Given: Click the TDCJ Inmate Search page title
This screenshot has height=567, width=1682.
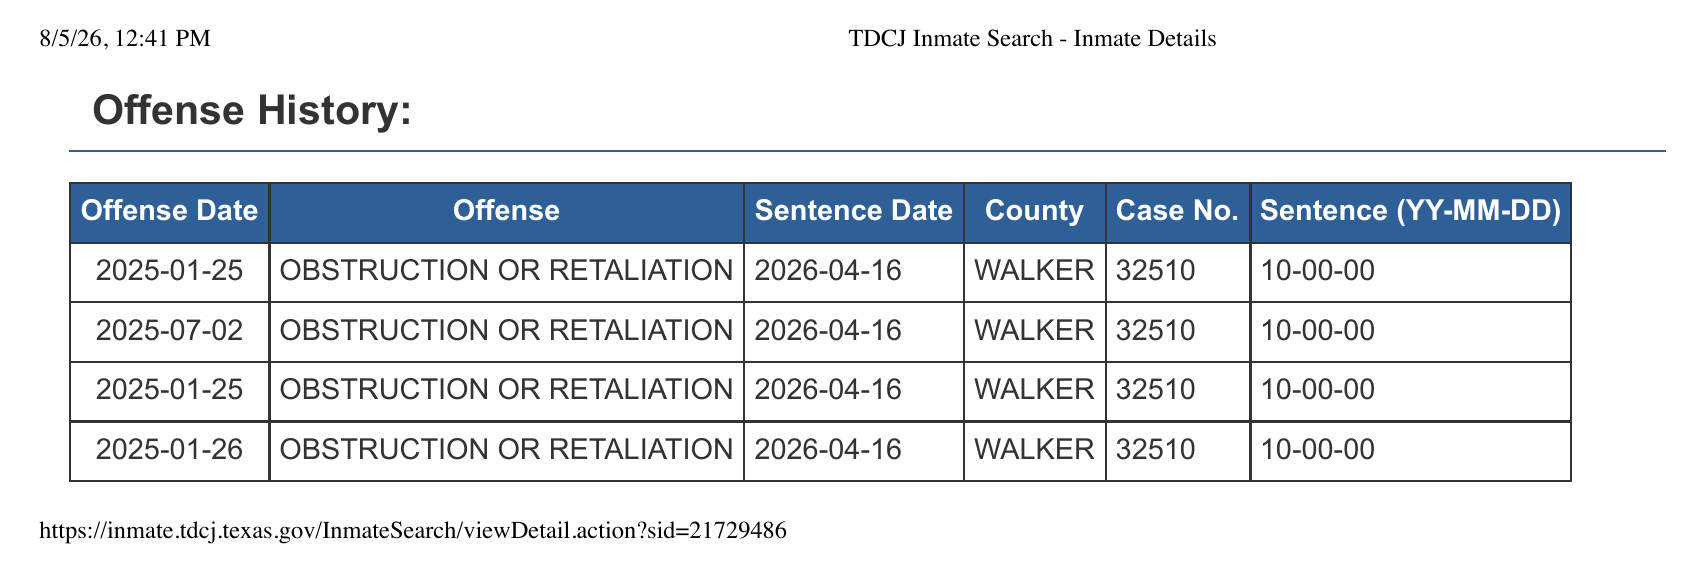Looking at the screenshot, I should pyautogui.click(x=1032, y=39).
